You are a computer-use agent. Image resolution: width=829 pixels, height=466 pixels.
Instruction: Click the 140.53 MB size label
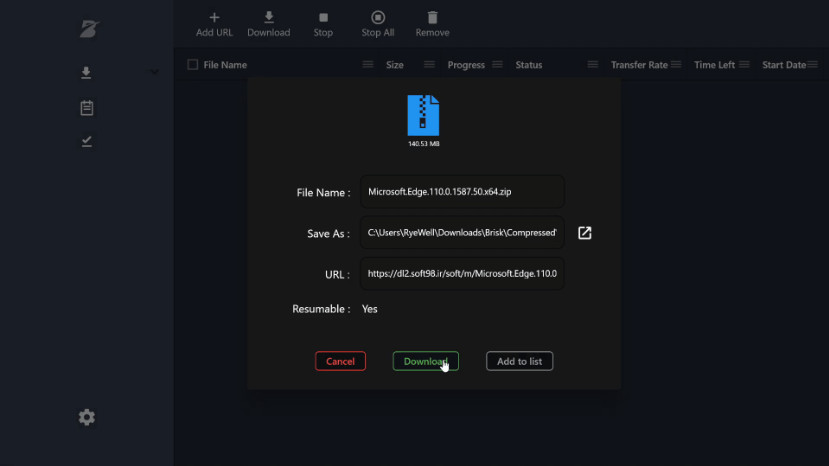(x=423, y=144)
